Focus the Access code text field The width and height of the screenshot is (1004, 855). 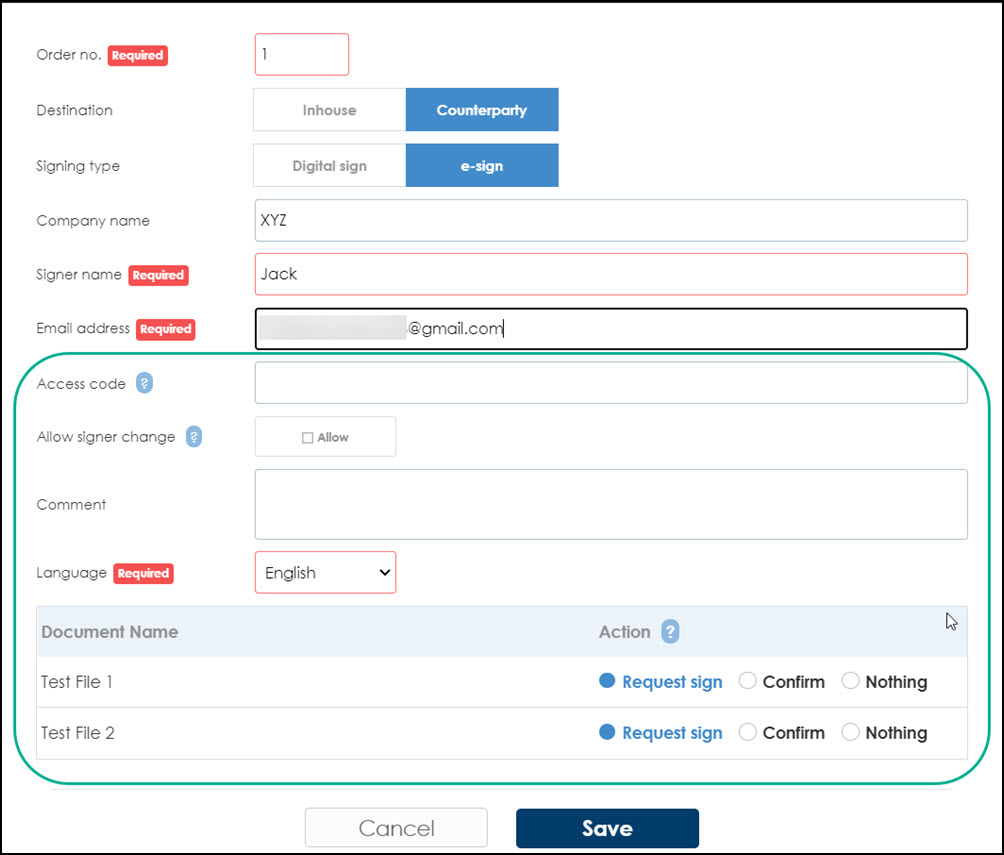pyautogui.click(x=610, y=383)
